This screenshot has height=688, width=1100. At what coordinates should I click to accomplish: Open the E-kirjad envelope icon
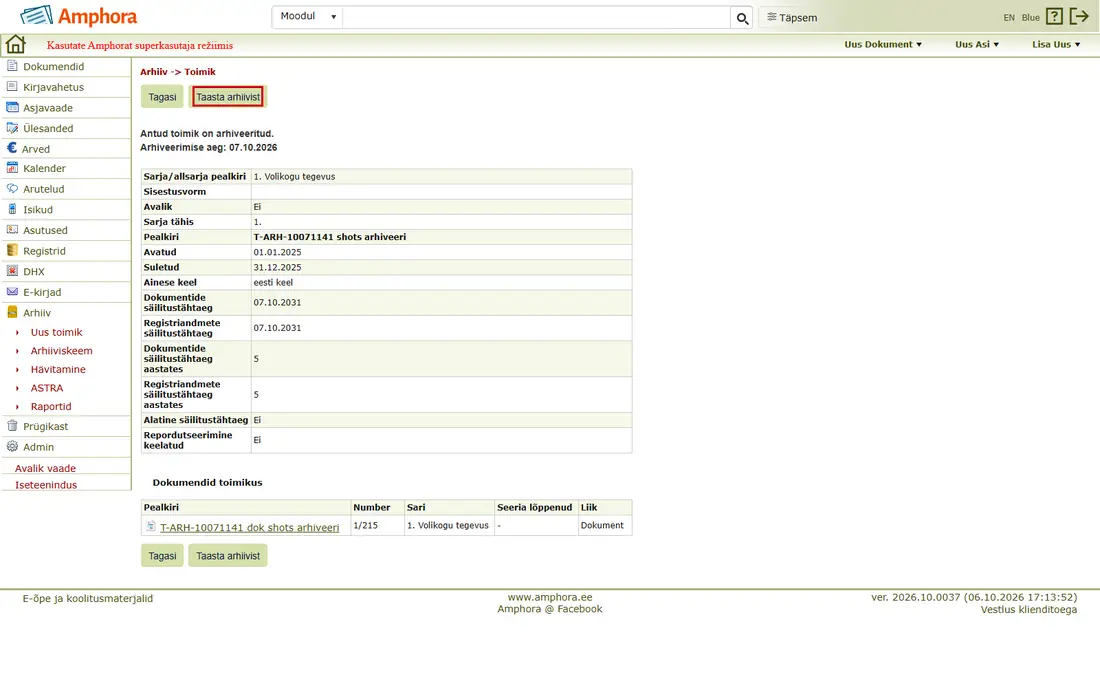12,291
